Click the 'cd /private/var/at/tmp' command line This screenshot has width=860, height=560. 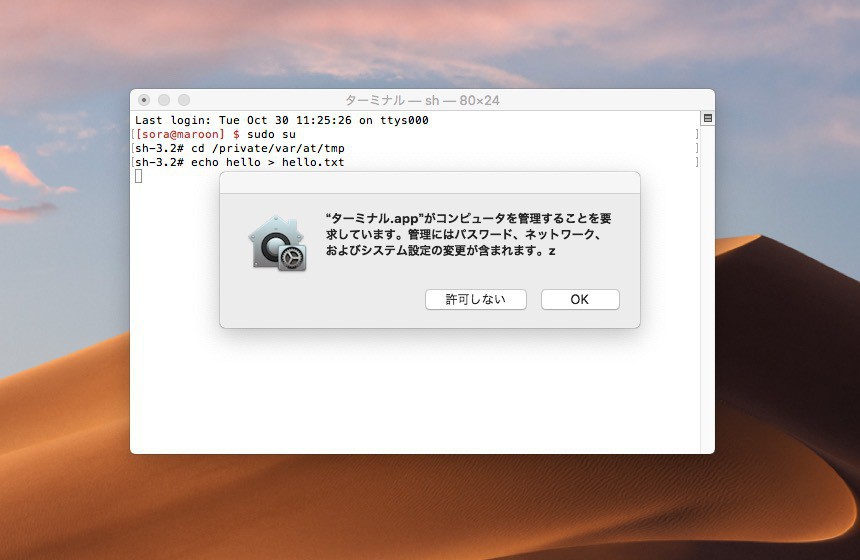pos(240,149)
